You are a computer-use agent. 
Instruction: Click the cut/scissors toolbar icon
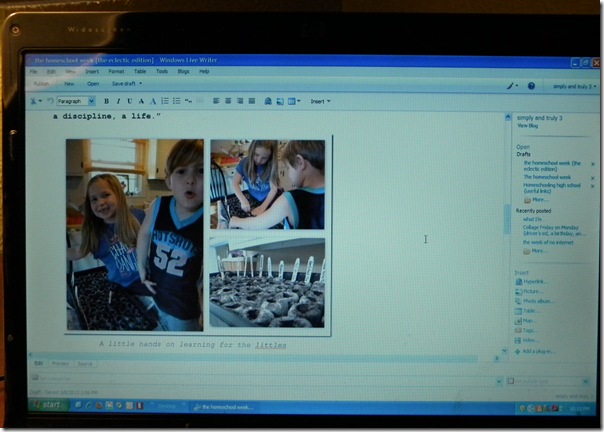[x=34, y=101]
